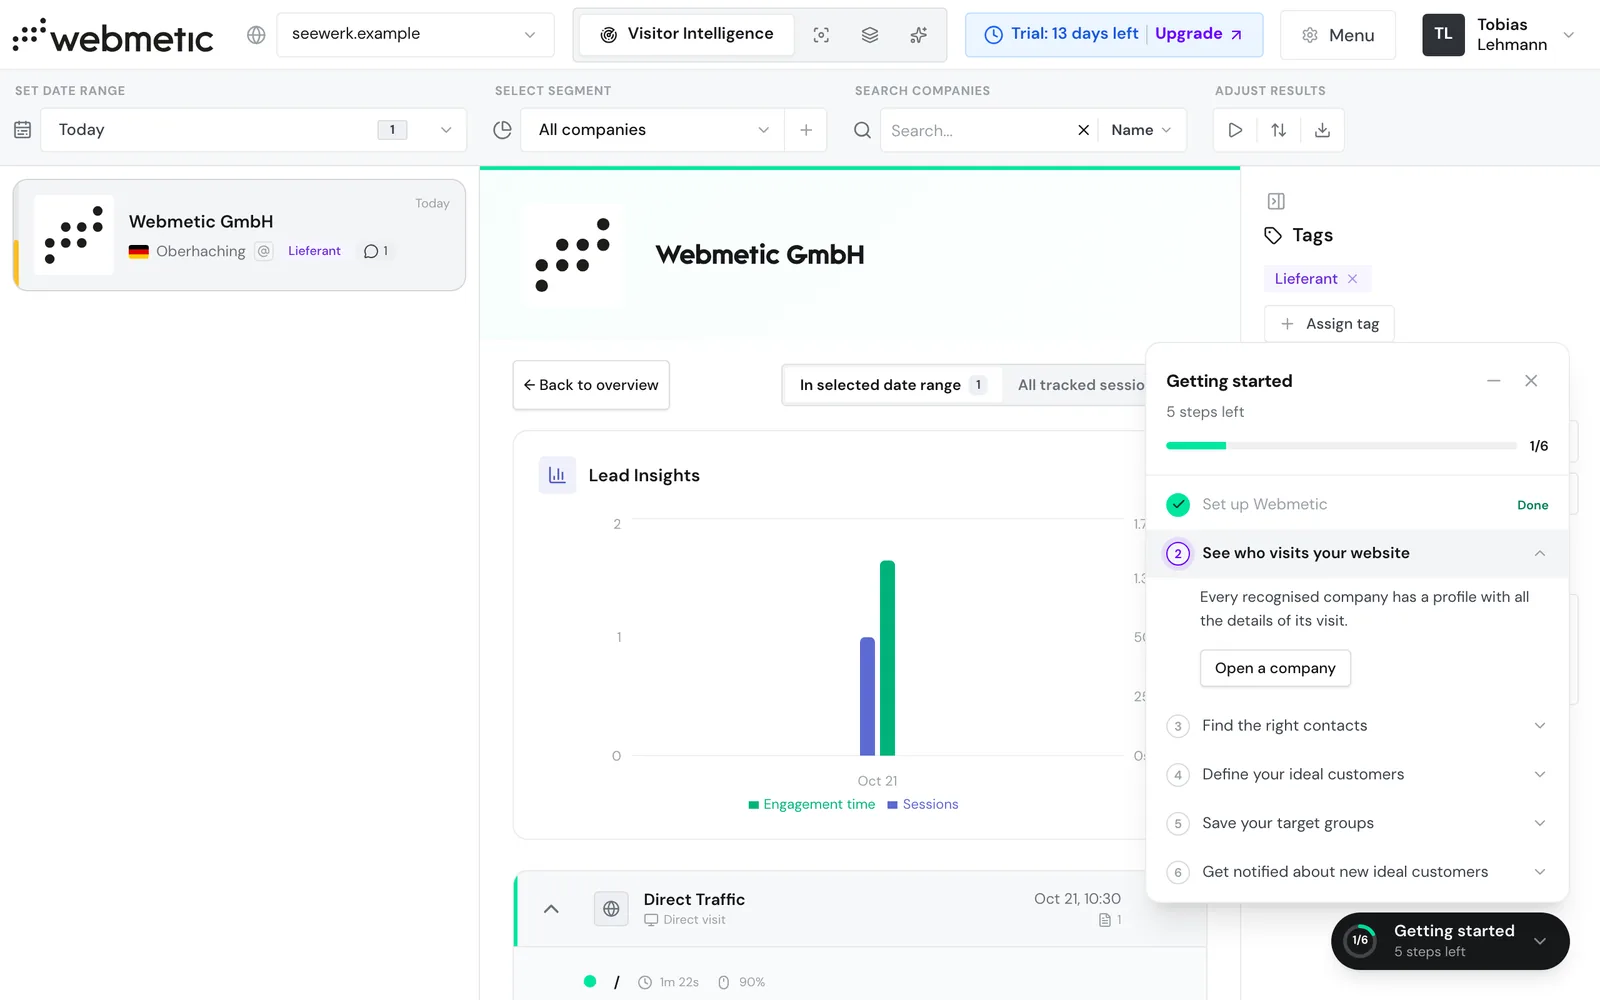Click the Upgrade link

point(1198,34)
